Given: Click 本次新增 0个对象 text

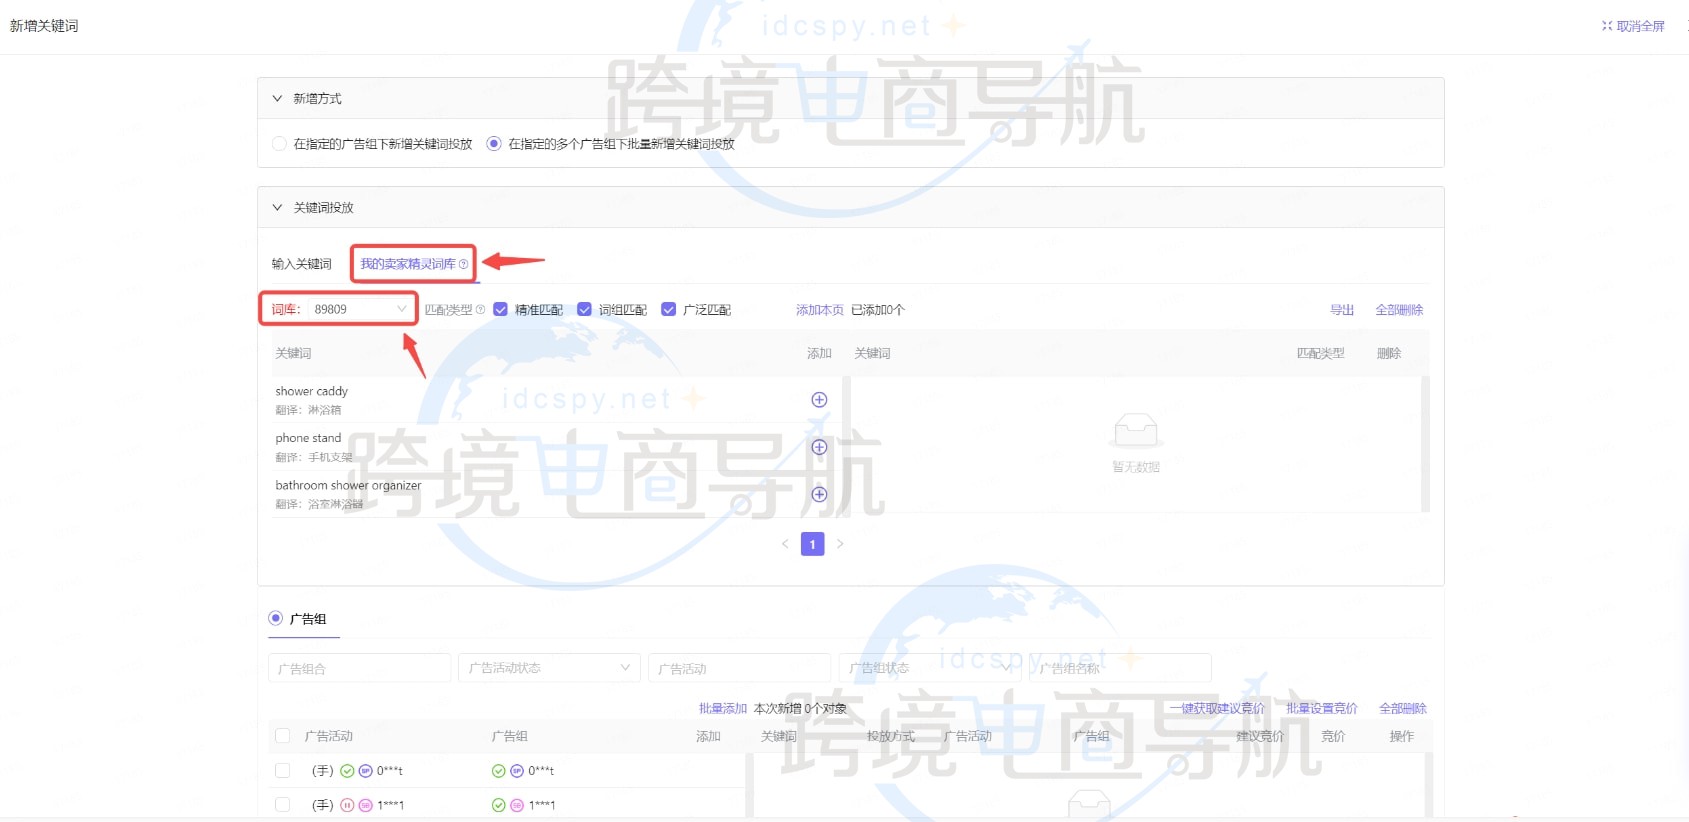Looking at the screenshot, I should point(800,708).
